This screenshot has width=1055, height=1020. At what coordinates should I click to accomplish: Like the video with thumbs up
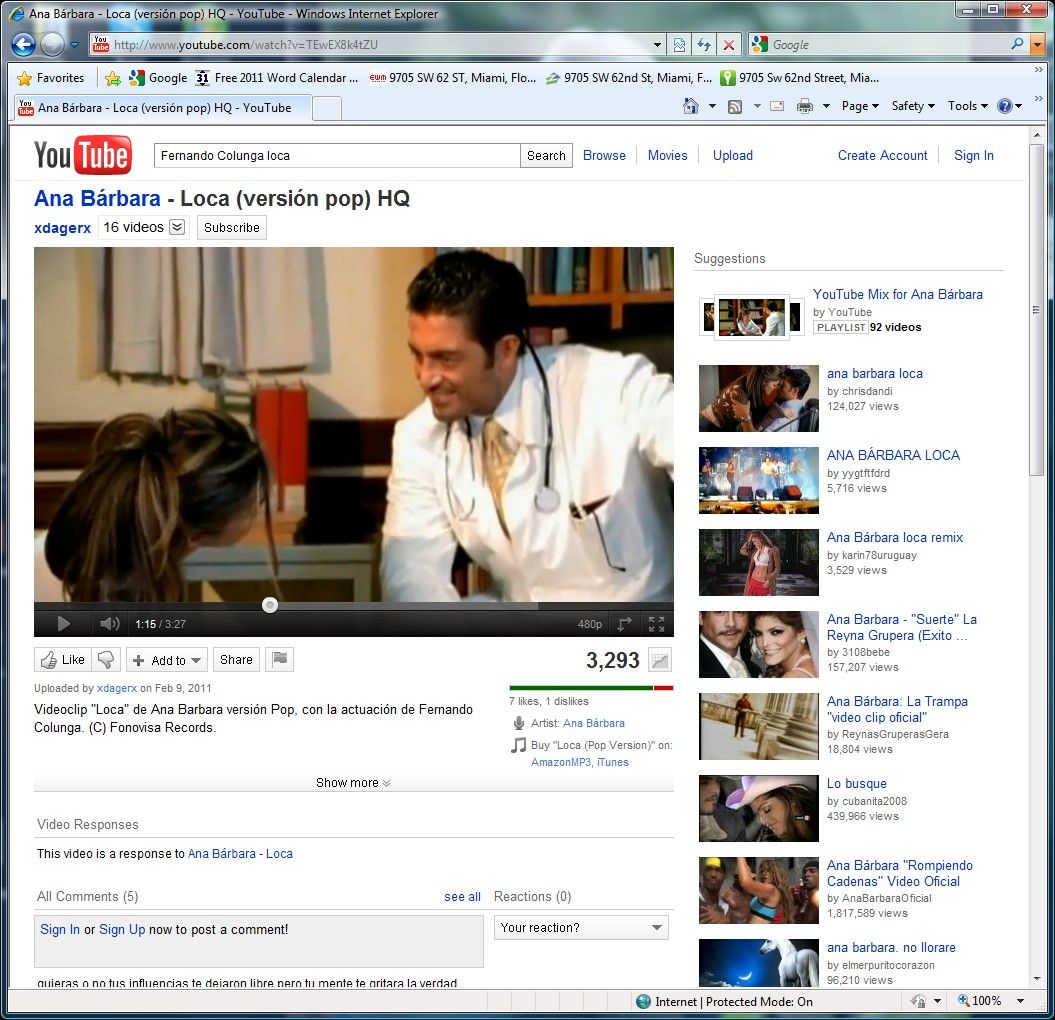tap(62, 660)
